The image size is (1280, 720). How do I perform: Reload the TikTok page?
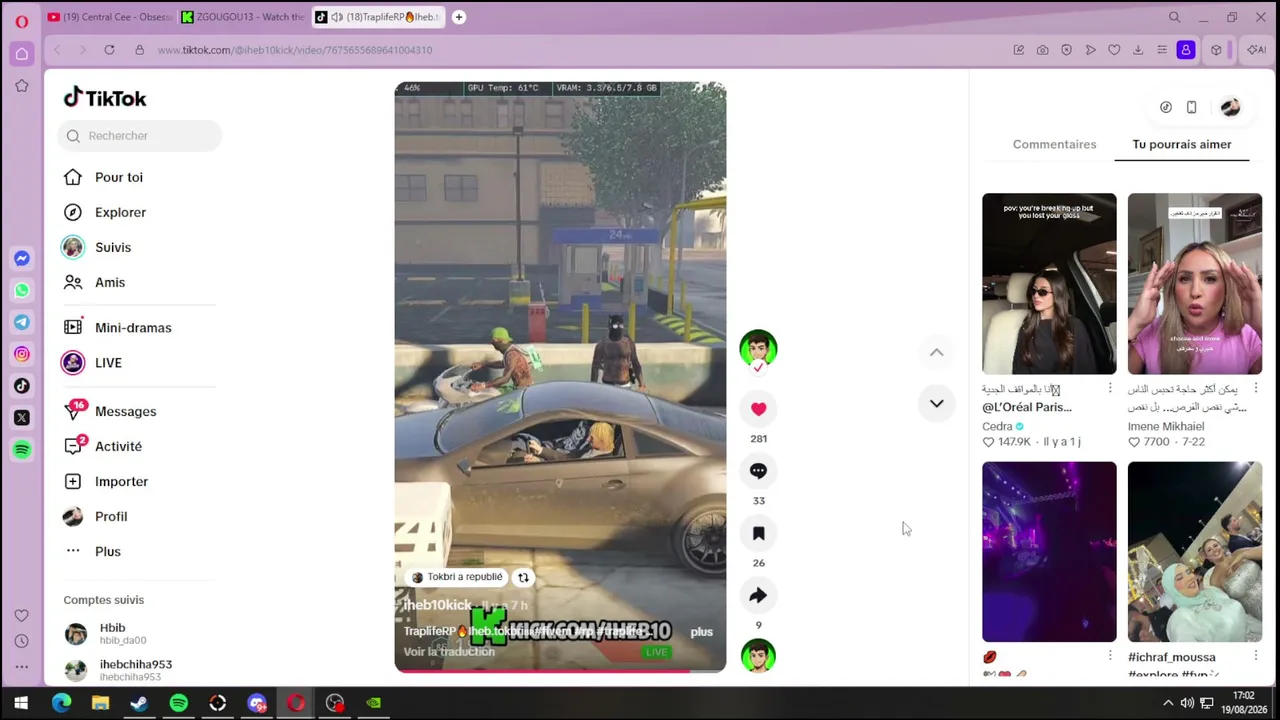tap(109, 50)
